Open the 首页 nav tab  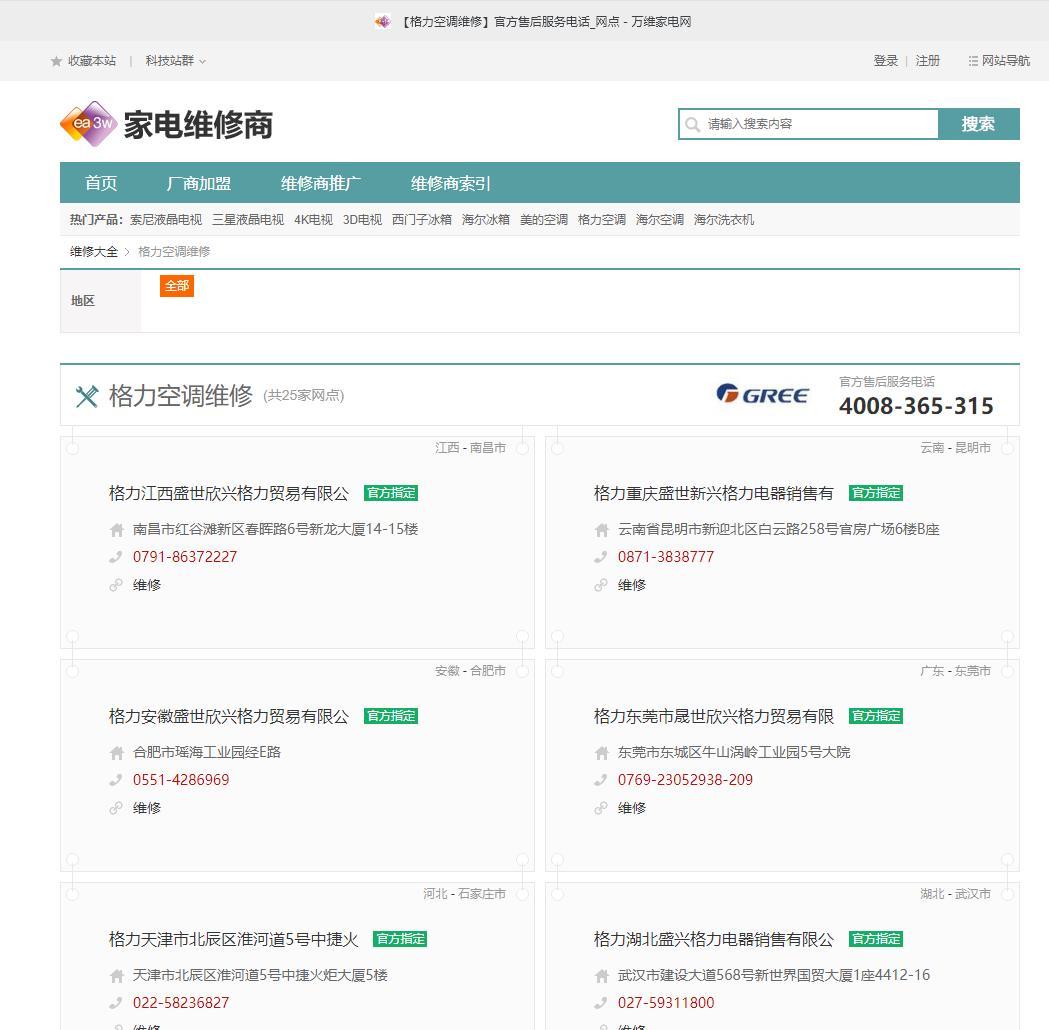[x=101, y=183]
